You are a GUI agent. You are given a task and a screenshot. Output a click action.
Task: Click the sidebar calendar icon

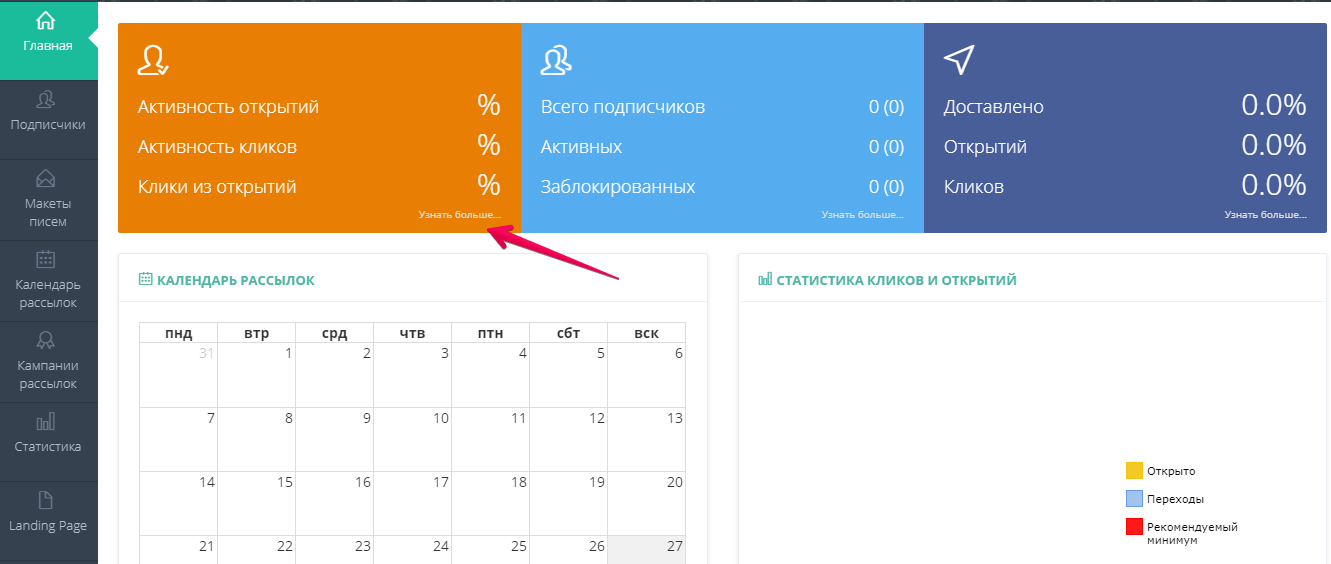point(46,260)
